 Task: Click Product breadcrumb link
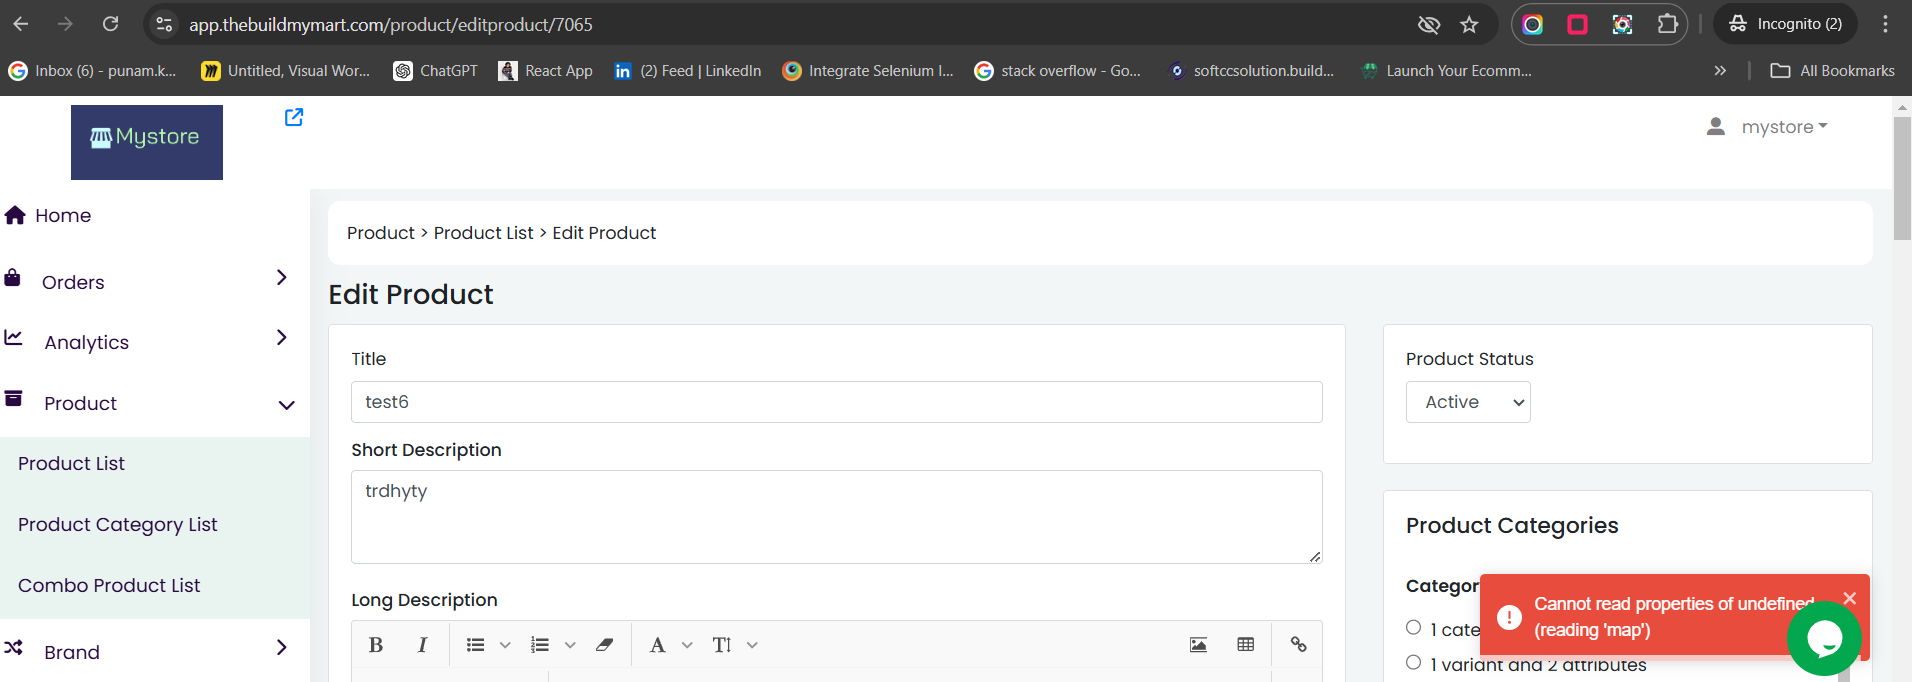(x=380, y=233)
